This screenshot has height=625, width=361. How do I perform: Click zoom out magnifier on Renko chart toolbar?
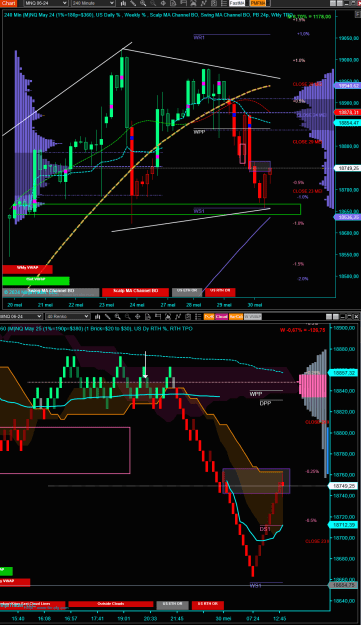click(x=128, y=316)
